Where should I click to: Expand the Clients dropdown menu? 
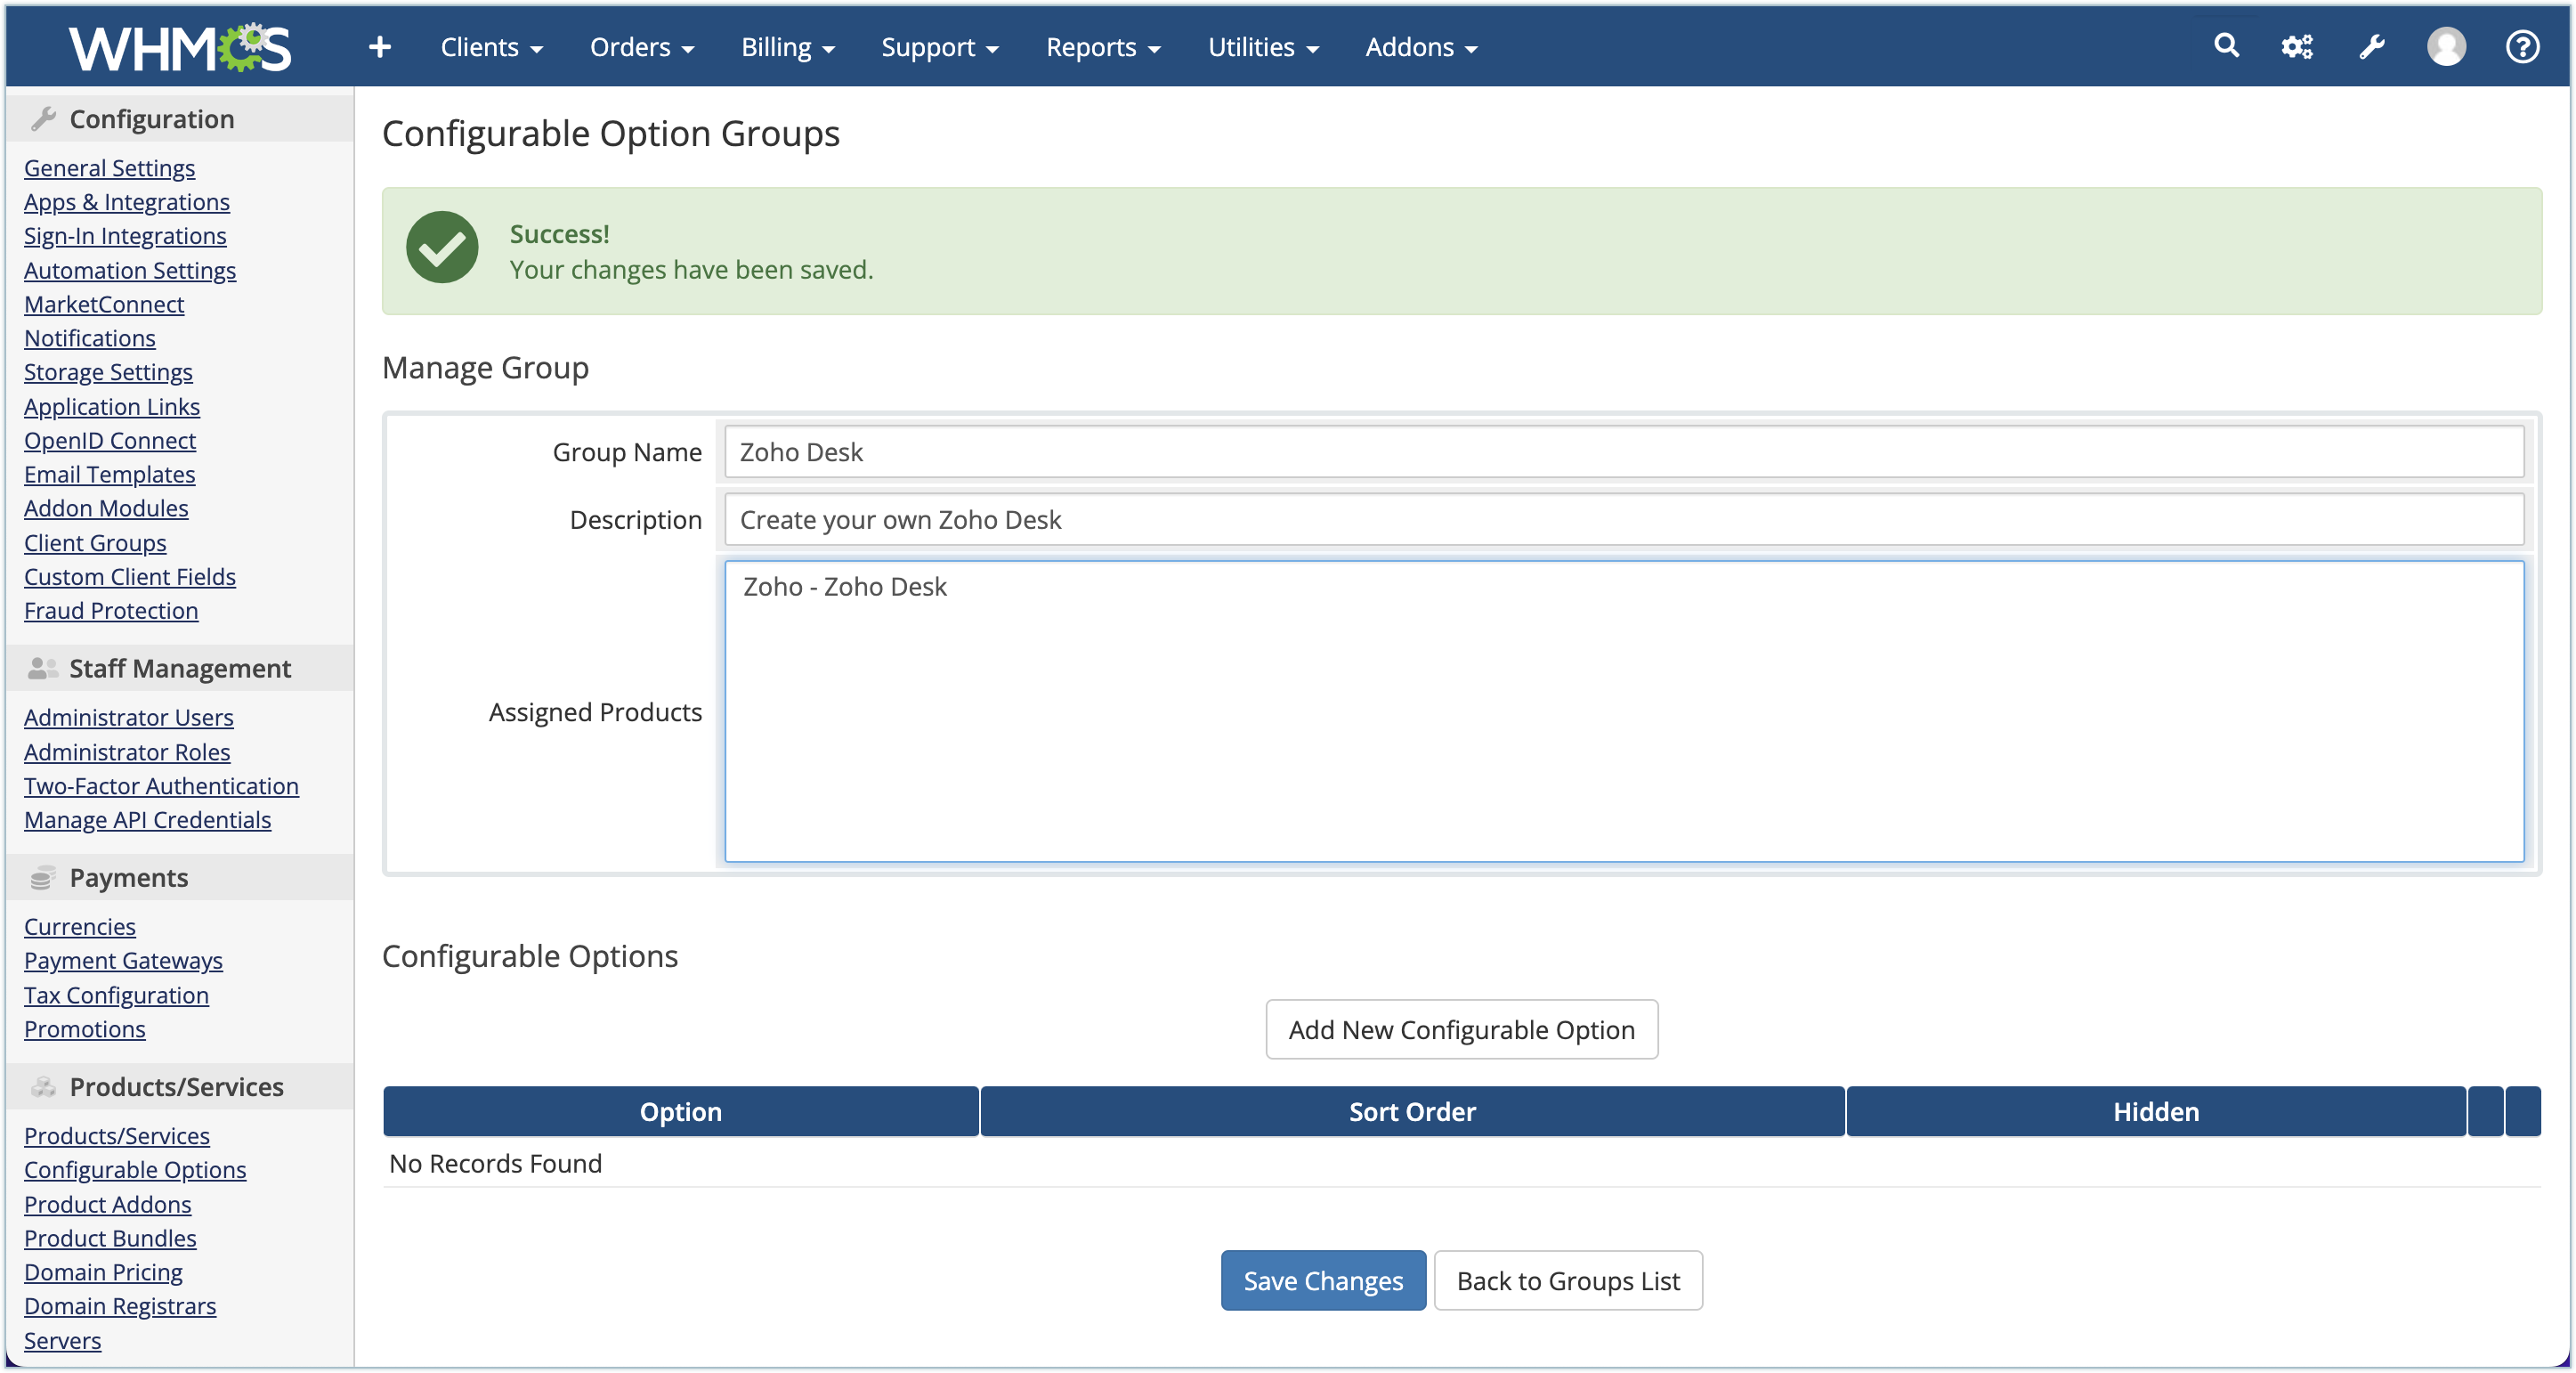click(x=491, y=47)
